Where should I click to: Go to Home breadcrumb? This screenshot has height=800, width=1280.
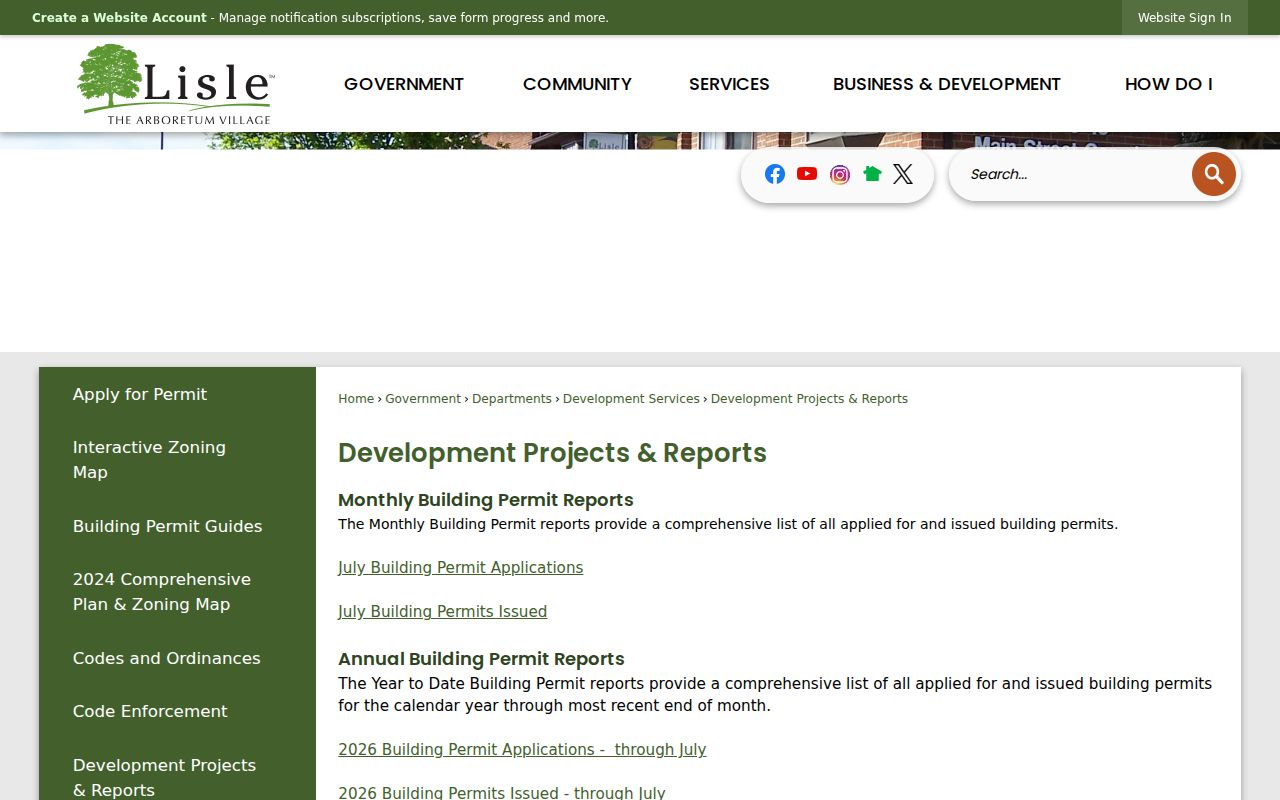click(356, 399)
